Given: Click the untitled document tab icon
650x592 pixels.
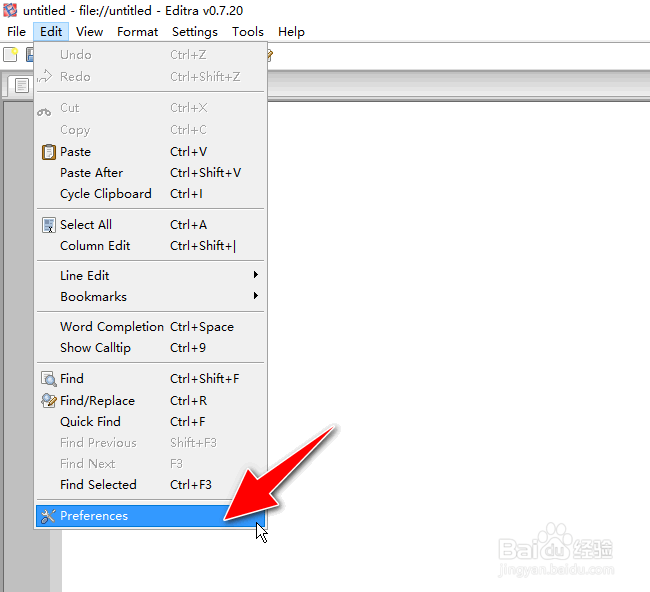Looking at the screenshot, I should coord(22,85).
